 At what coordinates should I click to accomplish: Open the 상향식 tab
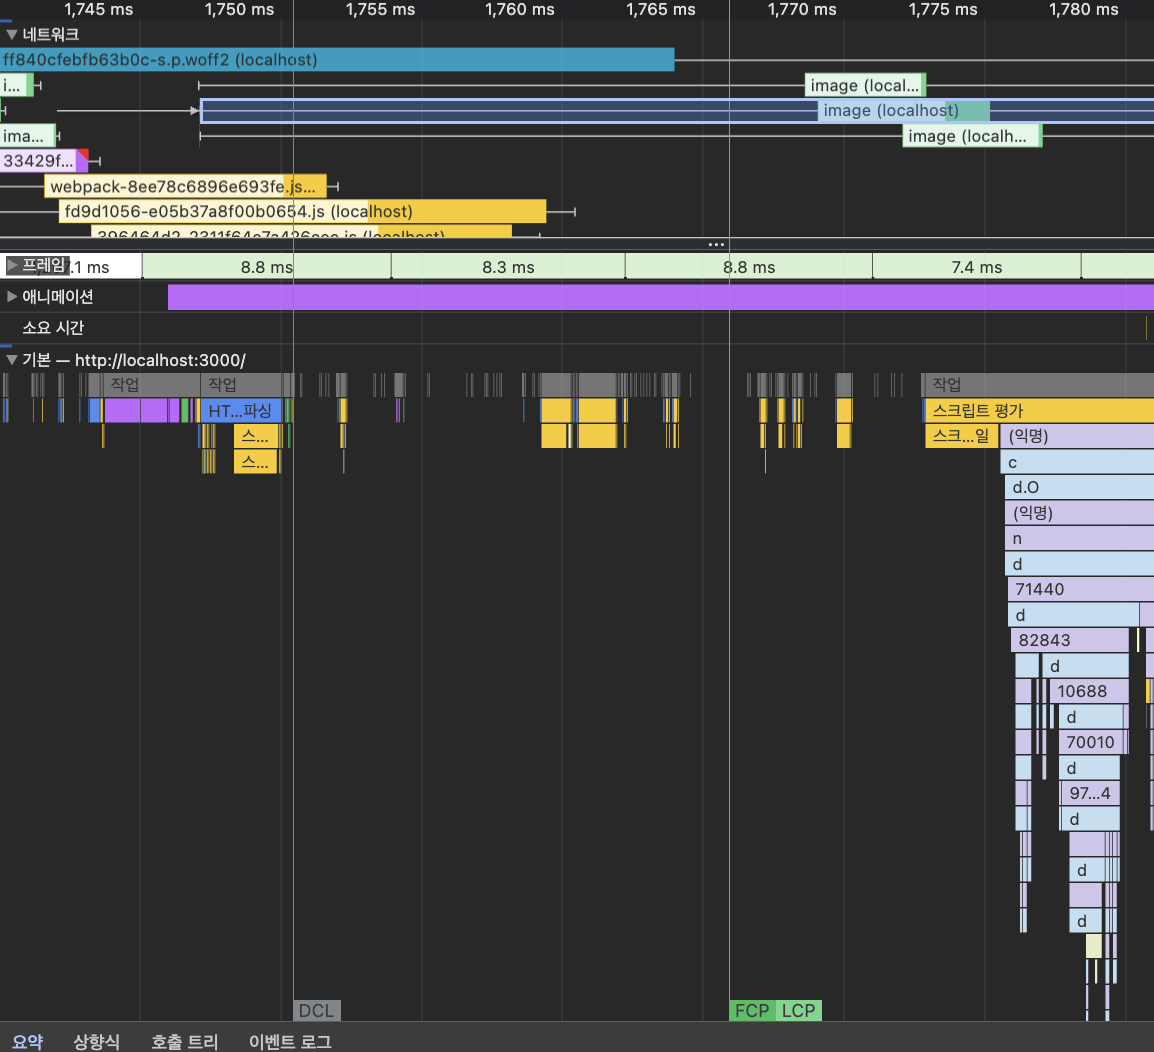coord(96,1041)
